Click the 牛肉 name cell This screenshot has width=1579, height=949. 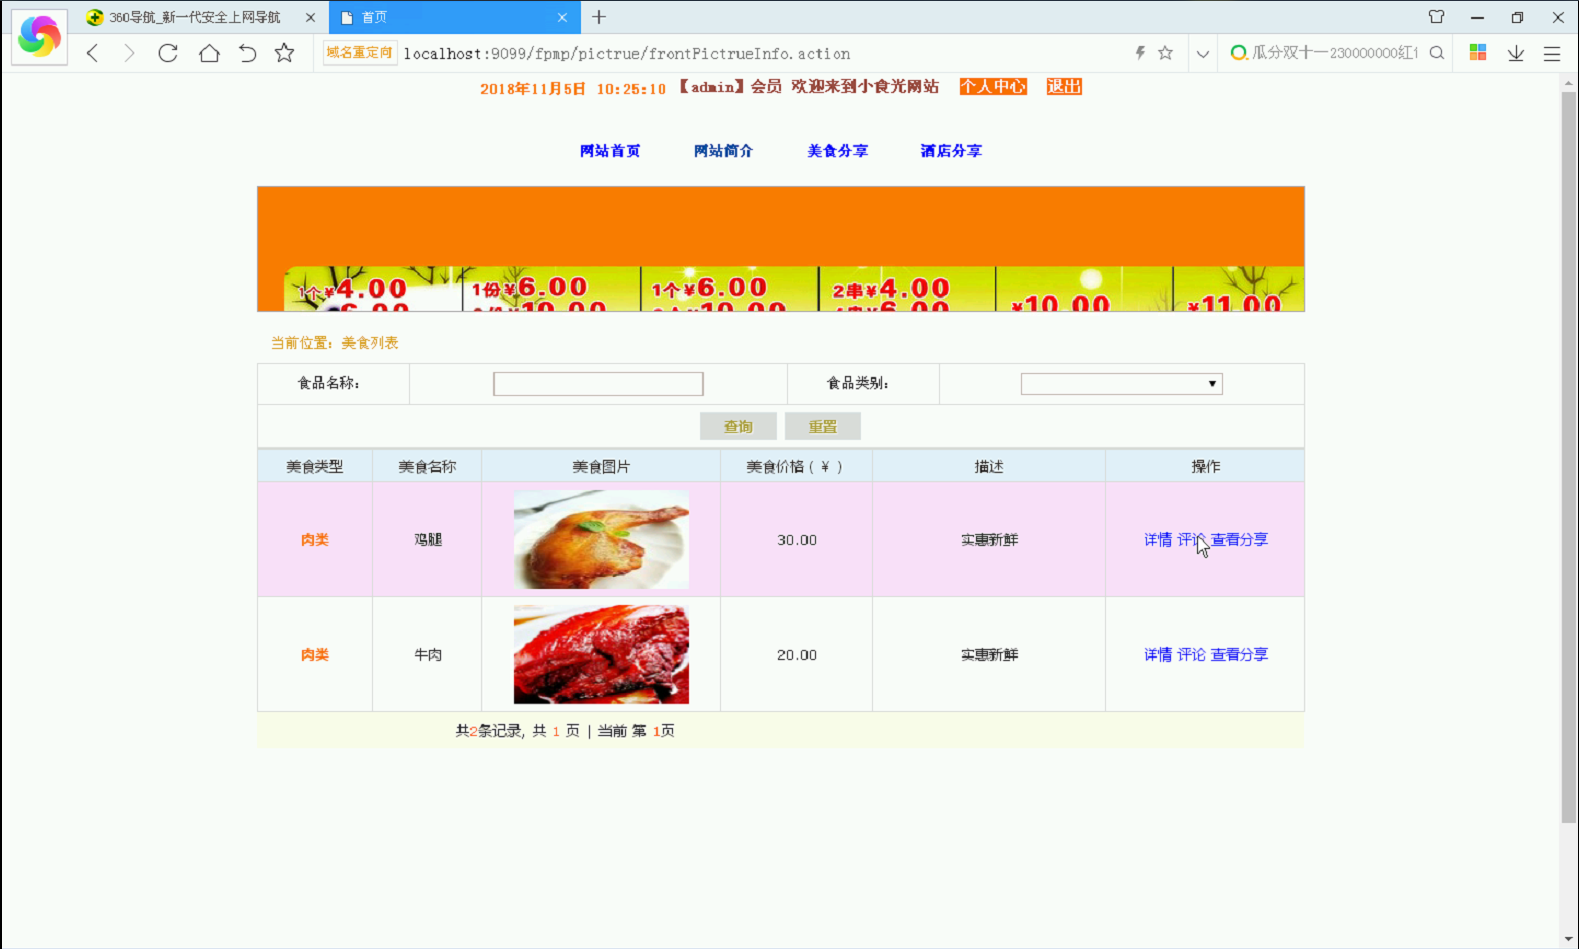point(427,655)
